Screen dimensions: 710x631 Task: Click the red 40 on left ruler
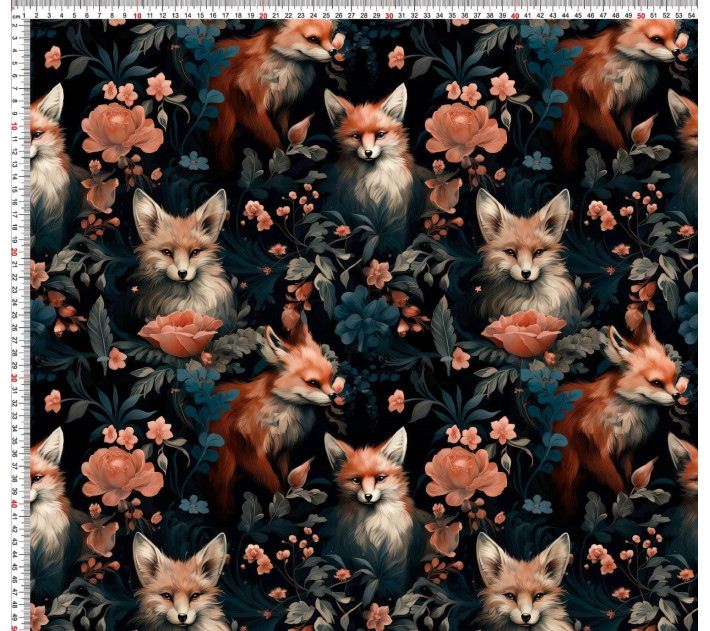click(14, 503)
